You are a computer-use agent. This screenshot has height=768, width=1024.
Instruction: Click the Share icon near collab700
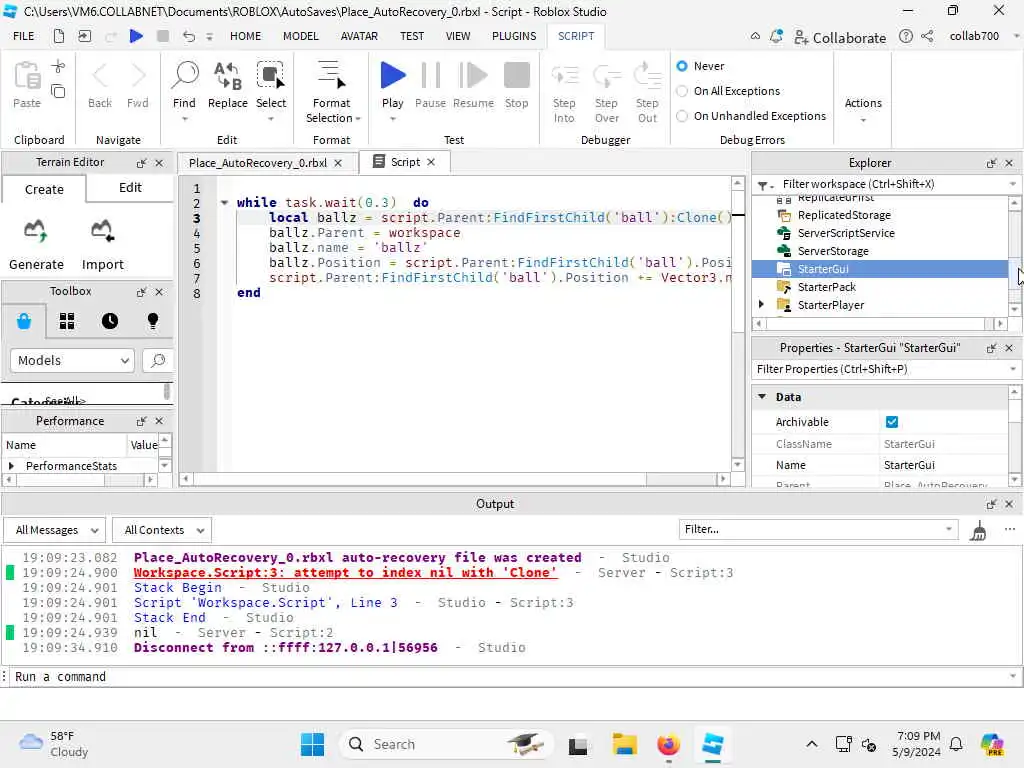(x=927, y=37)
